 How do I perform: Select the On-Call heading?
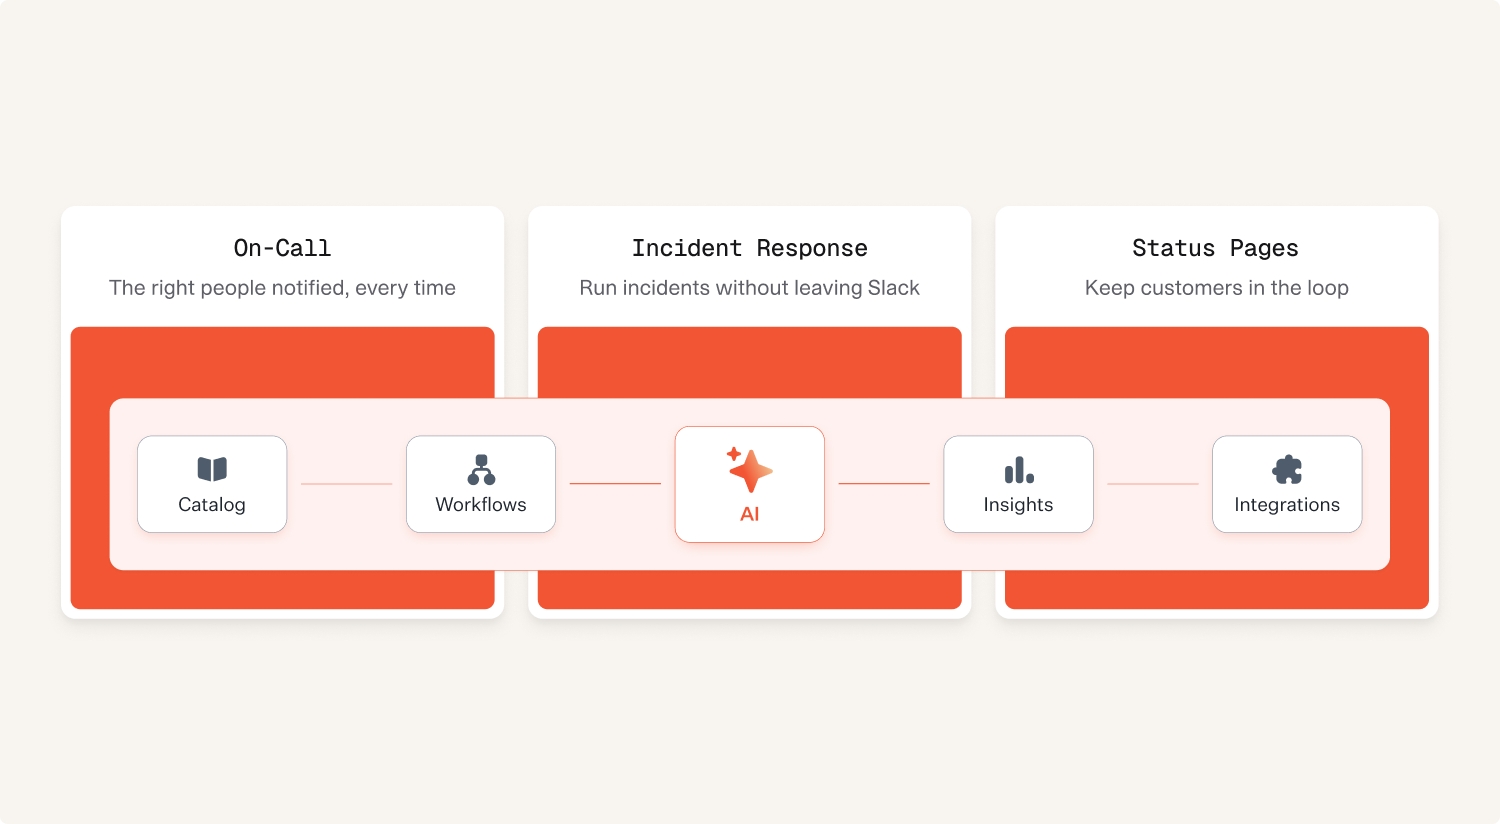[x=282, y=248]
